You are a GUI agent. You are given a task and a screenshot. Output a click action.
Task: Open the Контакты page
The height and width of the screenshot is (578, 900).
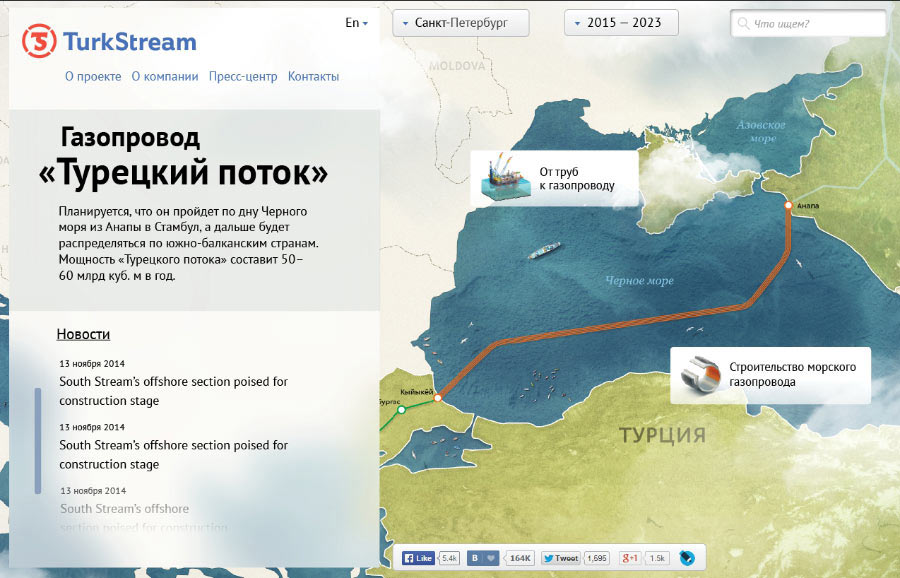coord(313,76)
